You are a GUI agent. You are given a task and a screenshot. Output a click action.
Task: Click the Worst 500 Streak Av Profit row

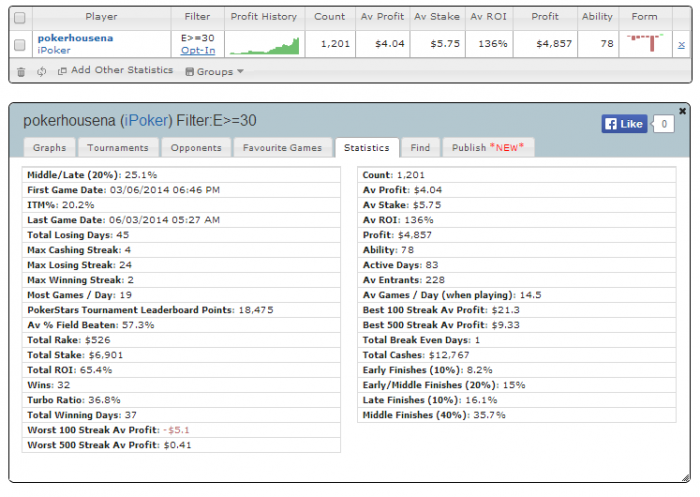[x=181, y=445]
